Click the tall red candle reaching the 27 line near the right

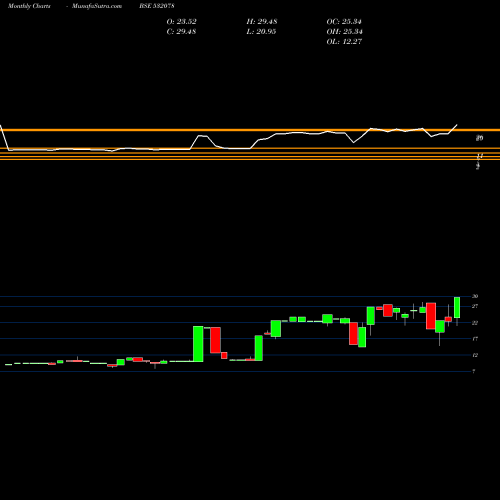point(431,316)
